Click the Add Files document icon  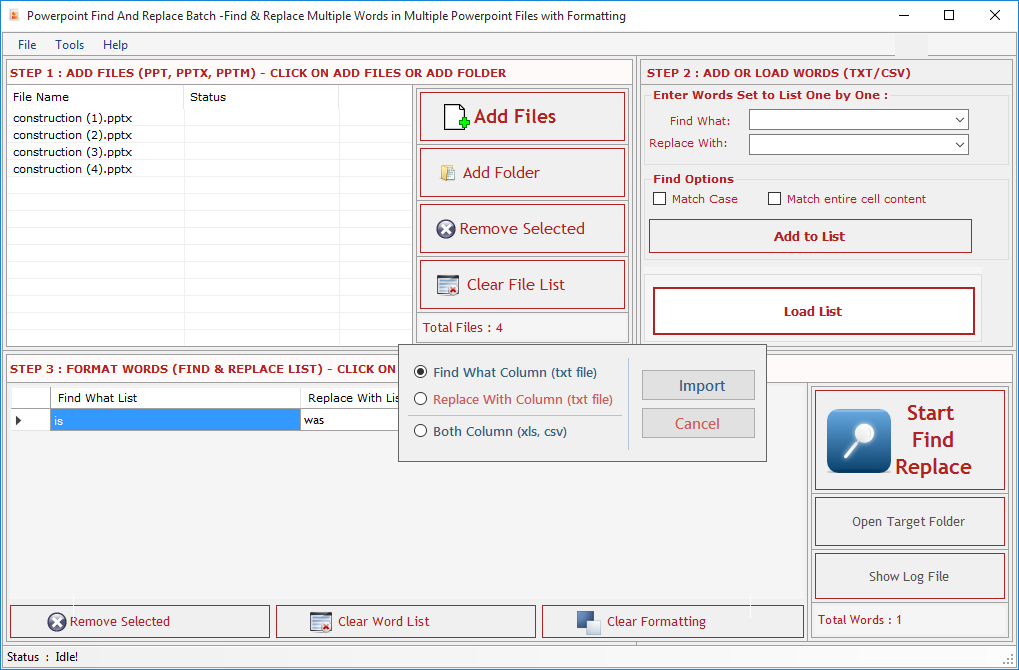(x=456, y=117)
